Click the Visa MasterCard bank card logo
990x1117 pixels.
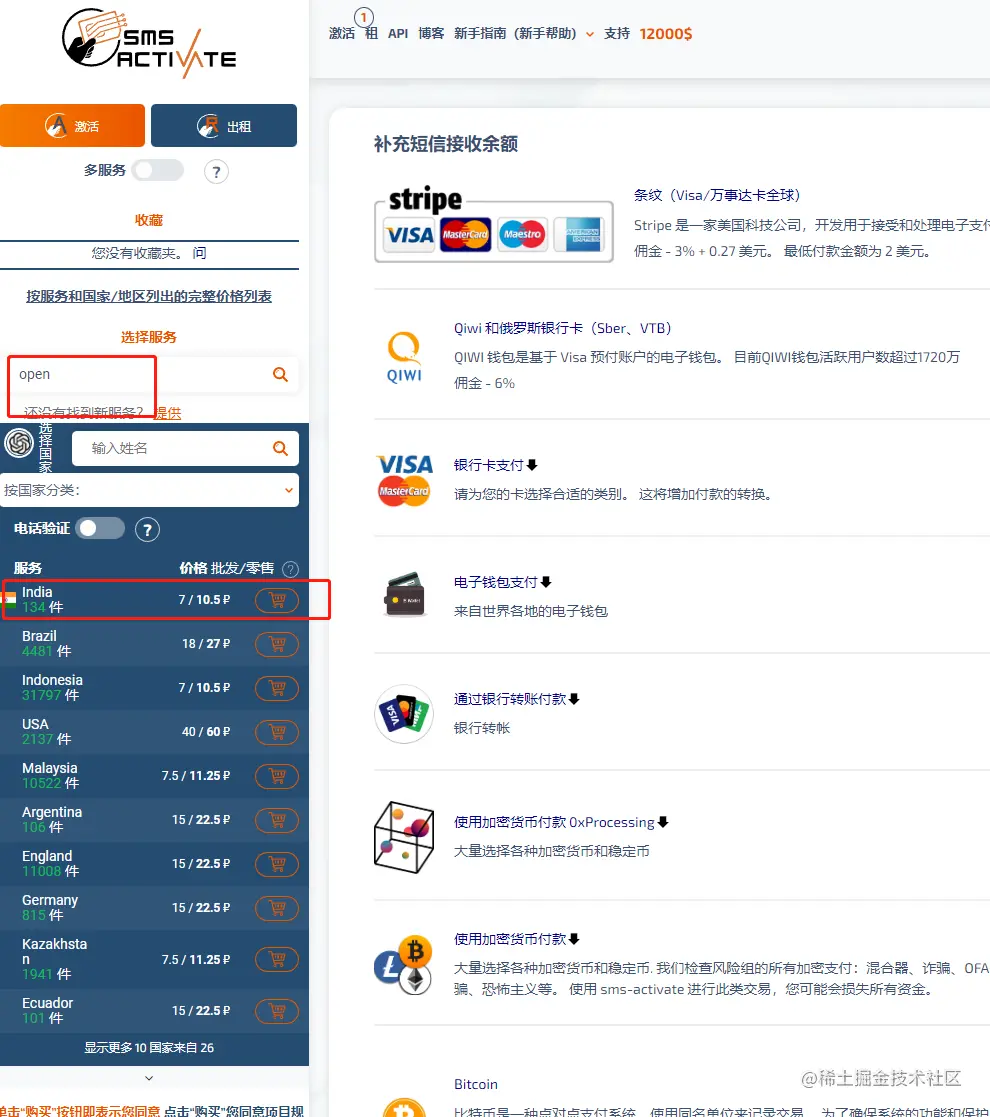[404, 480]
